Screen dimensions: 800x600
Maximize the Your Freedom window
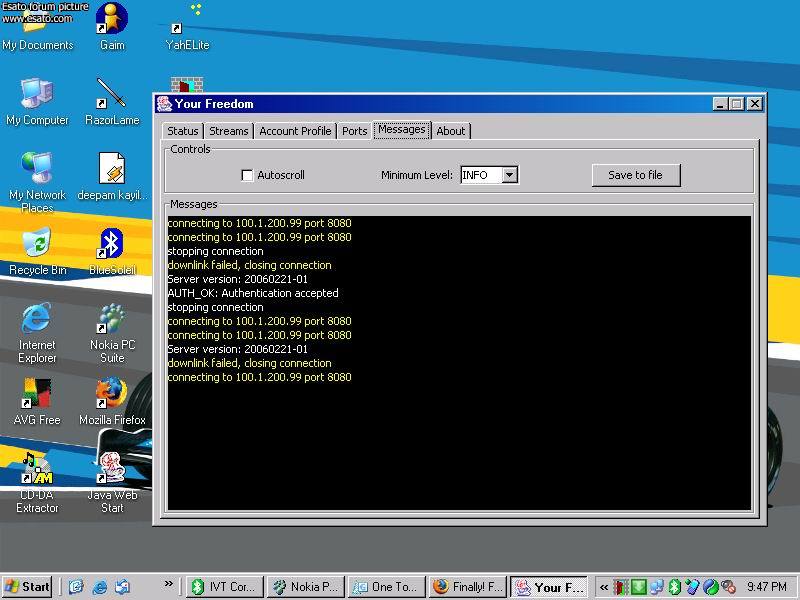737,104
